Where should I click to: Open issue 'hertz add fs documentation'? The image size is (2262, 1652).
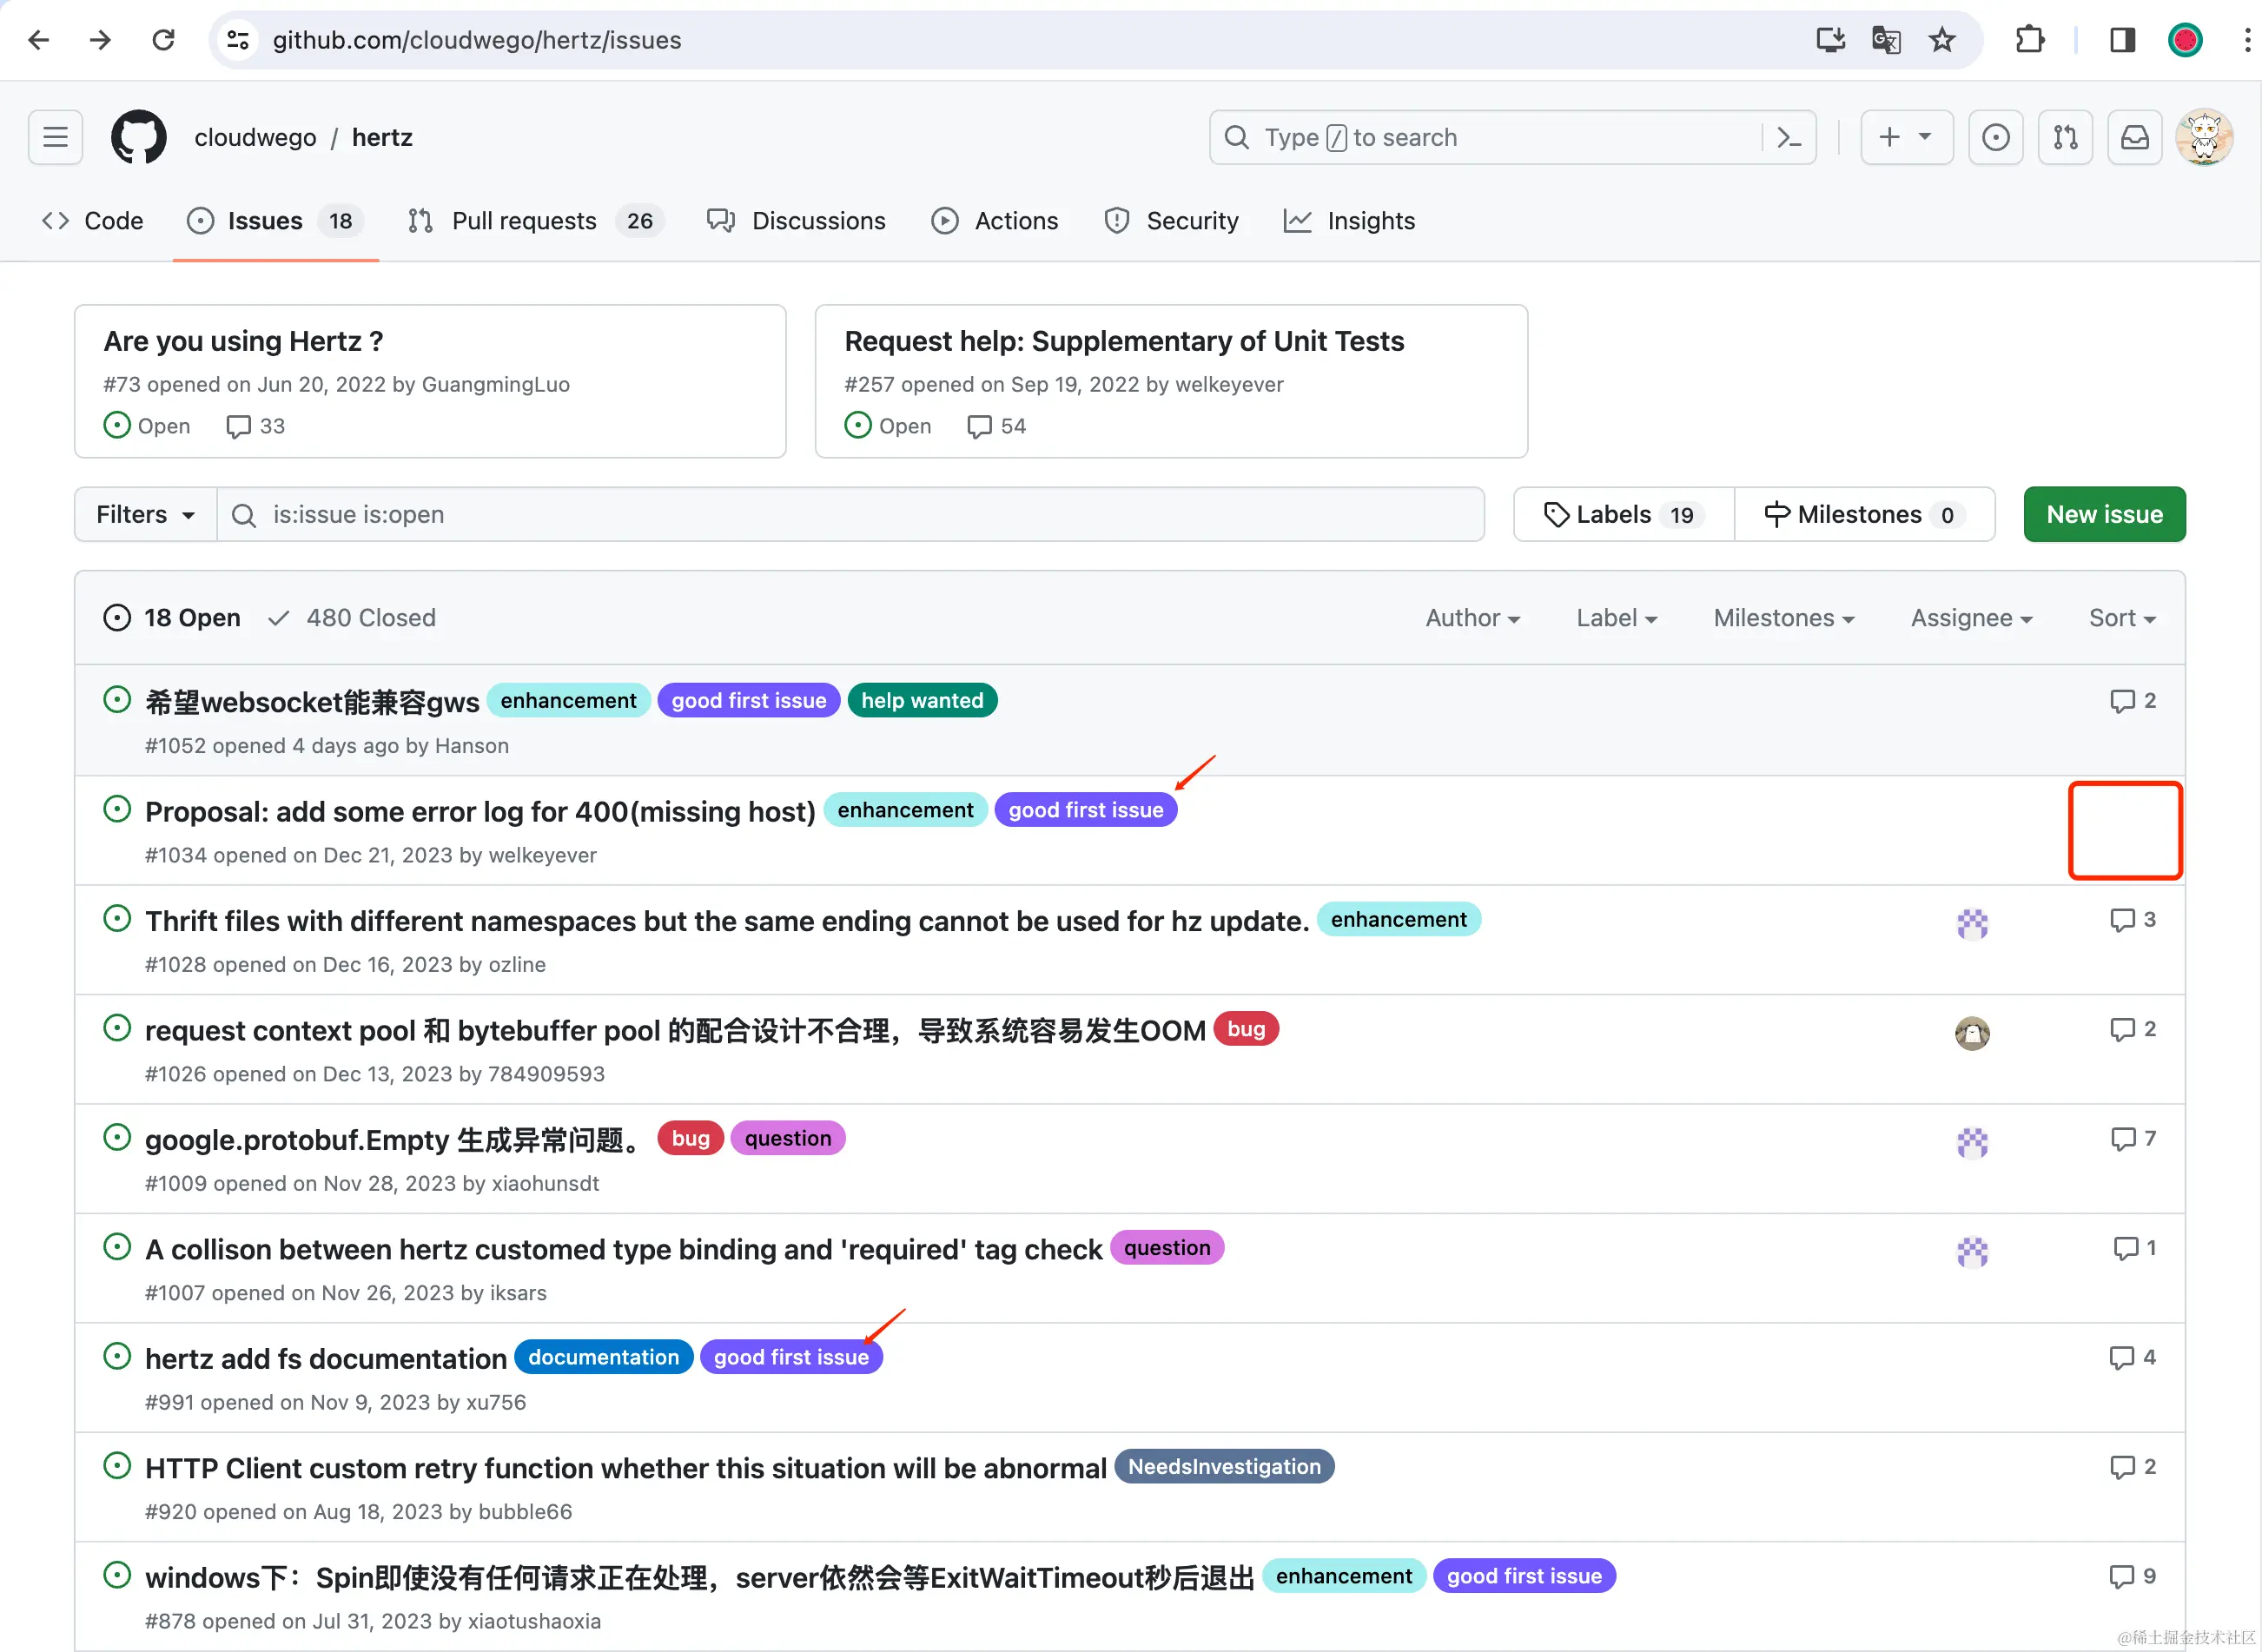click(x=326, y=1359)
